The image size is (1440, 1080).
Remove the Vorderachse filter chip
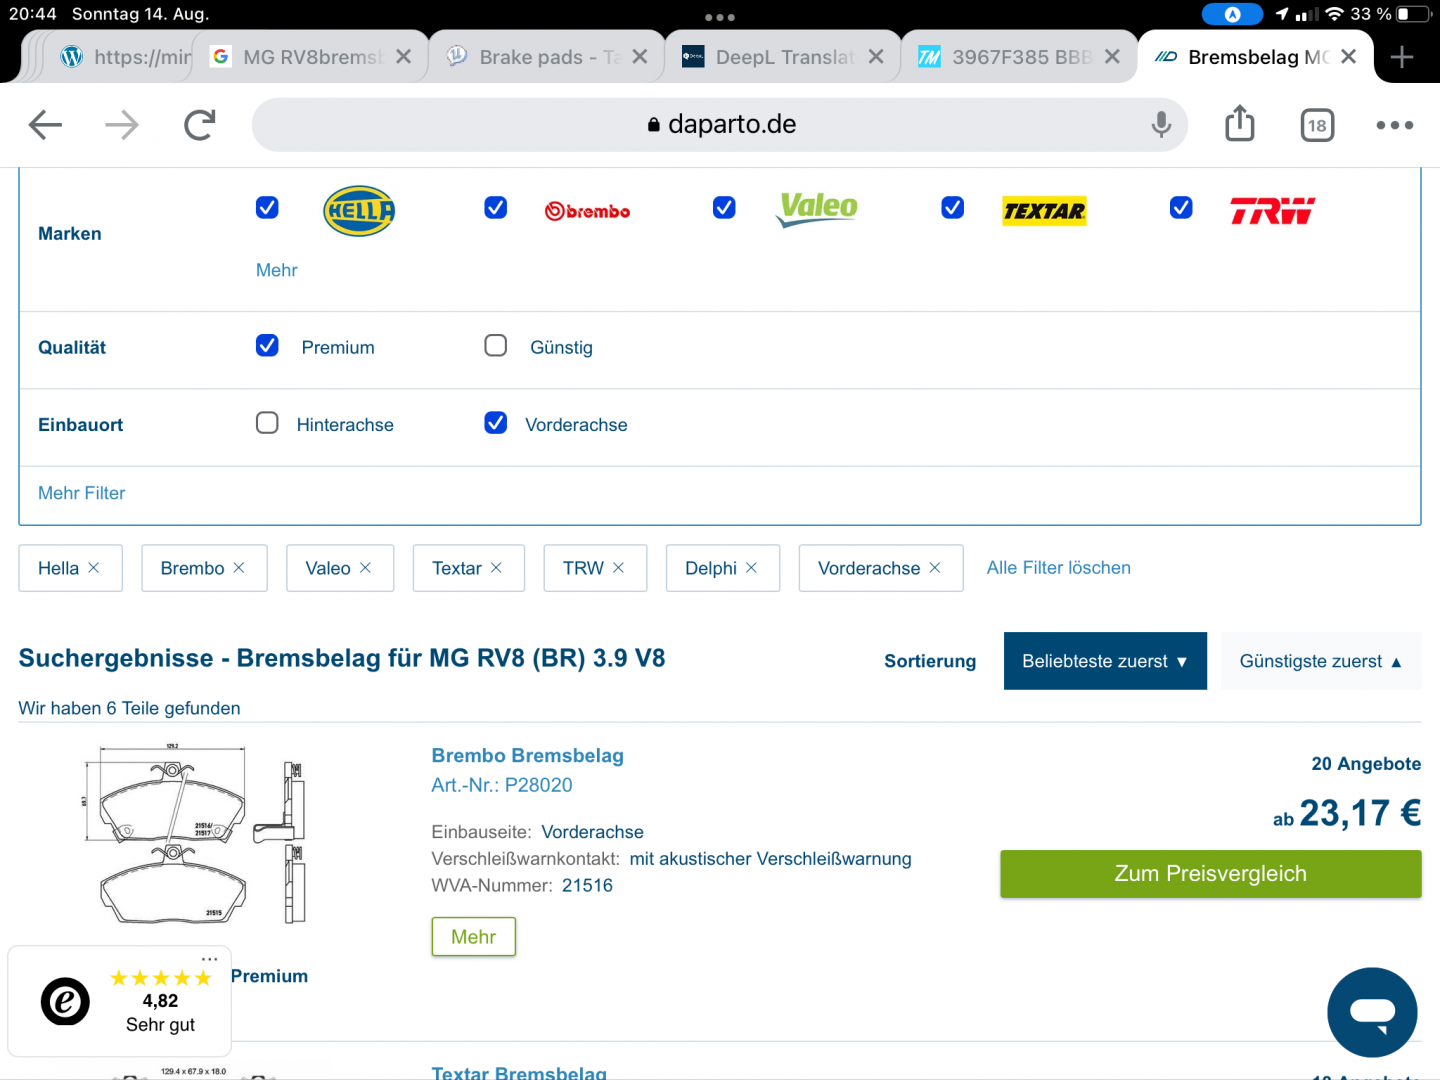coord(935,568)
